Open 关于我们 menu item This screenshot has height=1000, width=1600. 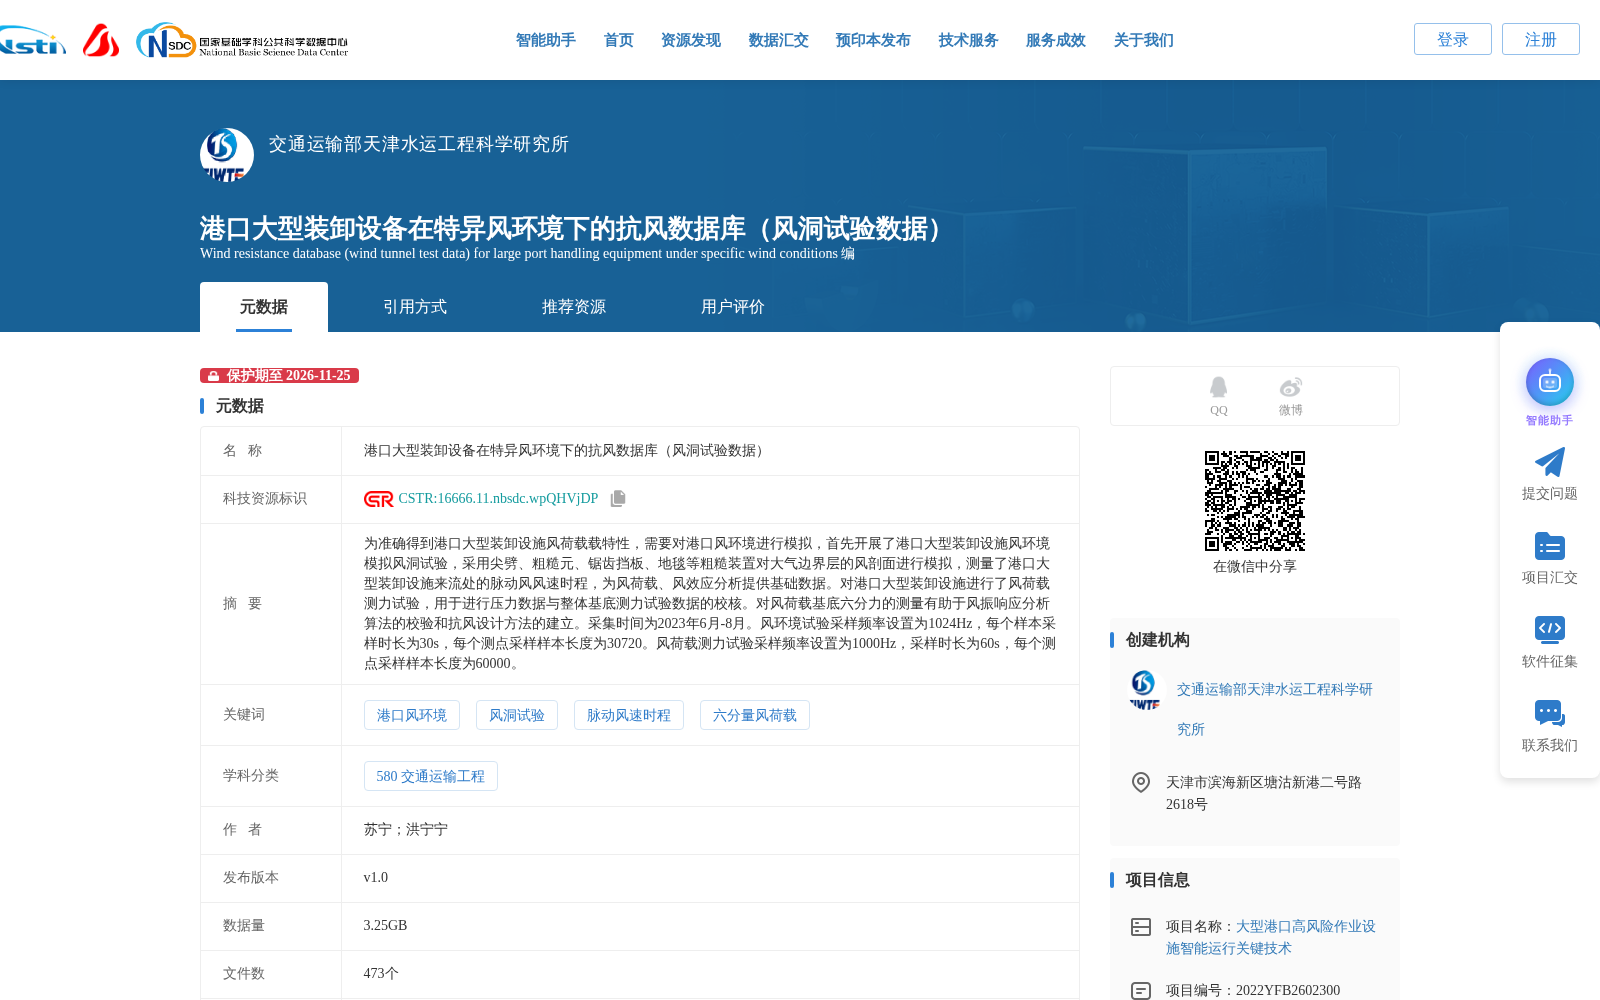coord(1143,40)
